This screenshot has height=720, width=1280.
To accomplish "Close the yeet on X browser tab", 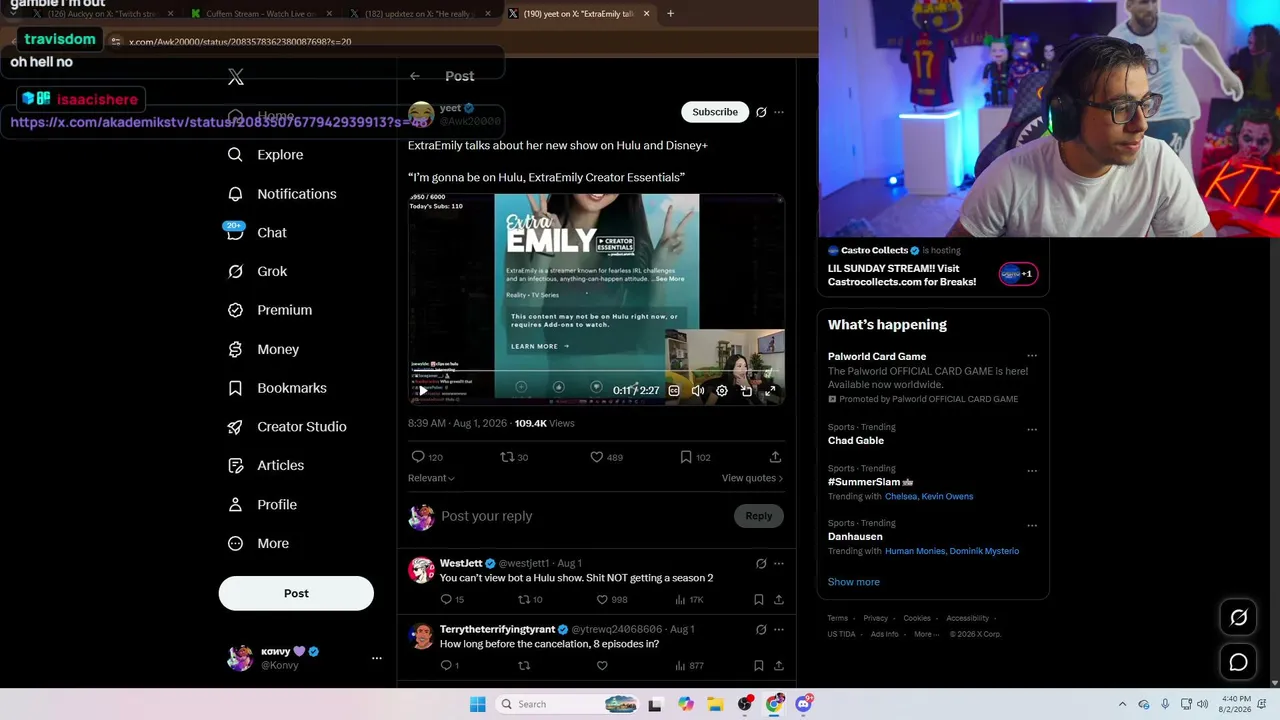I will coord(646,14).
